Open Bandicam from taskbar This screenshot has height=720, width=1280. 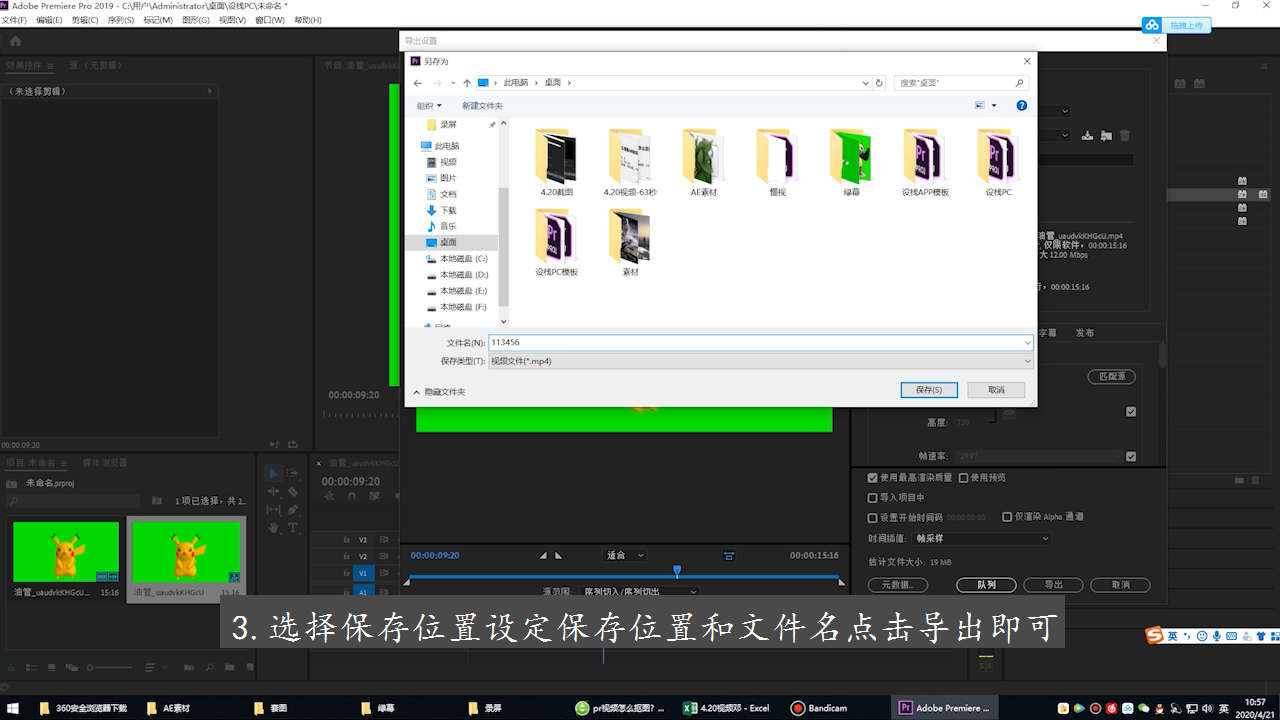819,708
